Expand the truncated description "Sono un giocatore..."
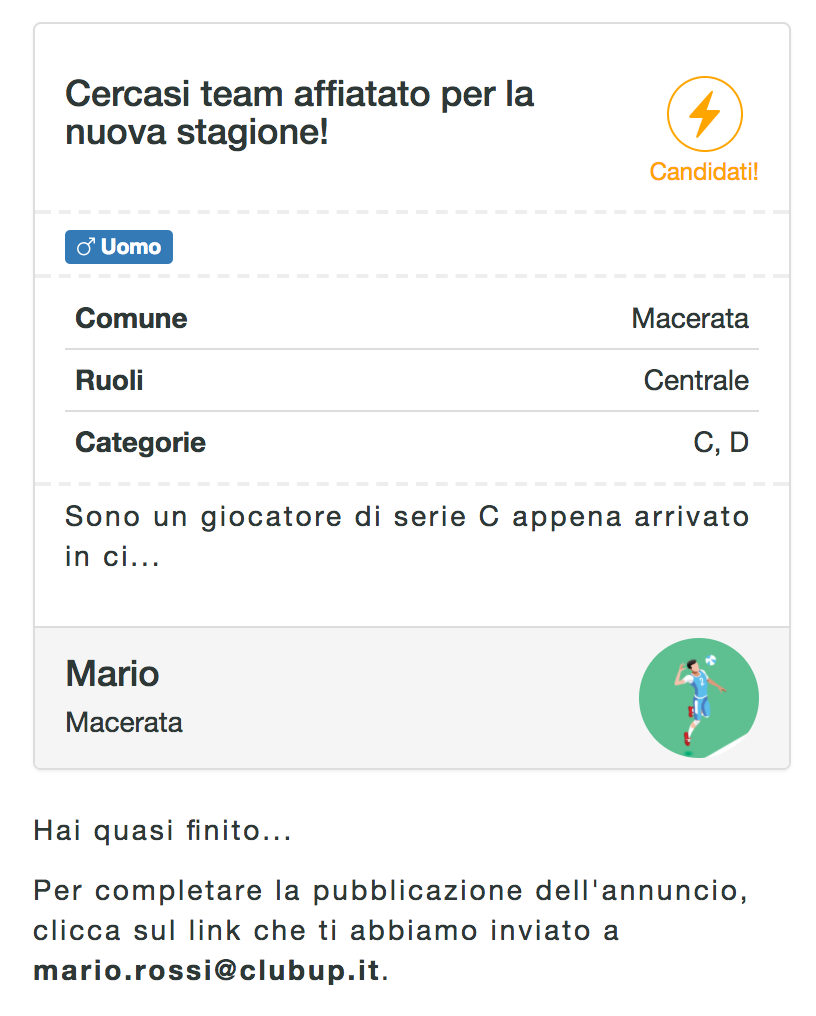The height and width of the screenshot is (1016, 816). click(x=406, y=537)
